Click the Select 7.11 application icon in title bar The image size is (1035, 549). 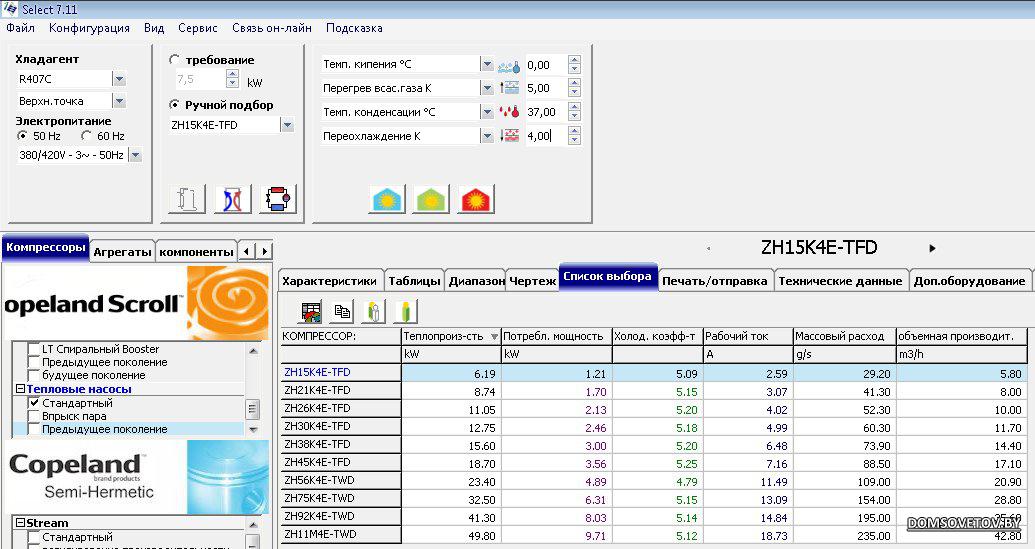(x=10, y=9)
